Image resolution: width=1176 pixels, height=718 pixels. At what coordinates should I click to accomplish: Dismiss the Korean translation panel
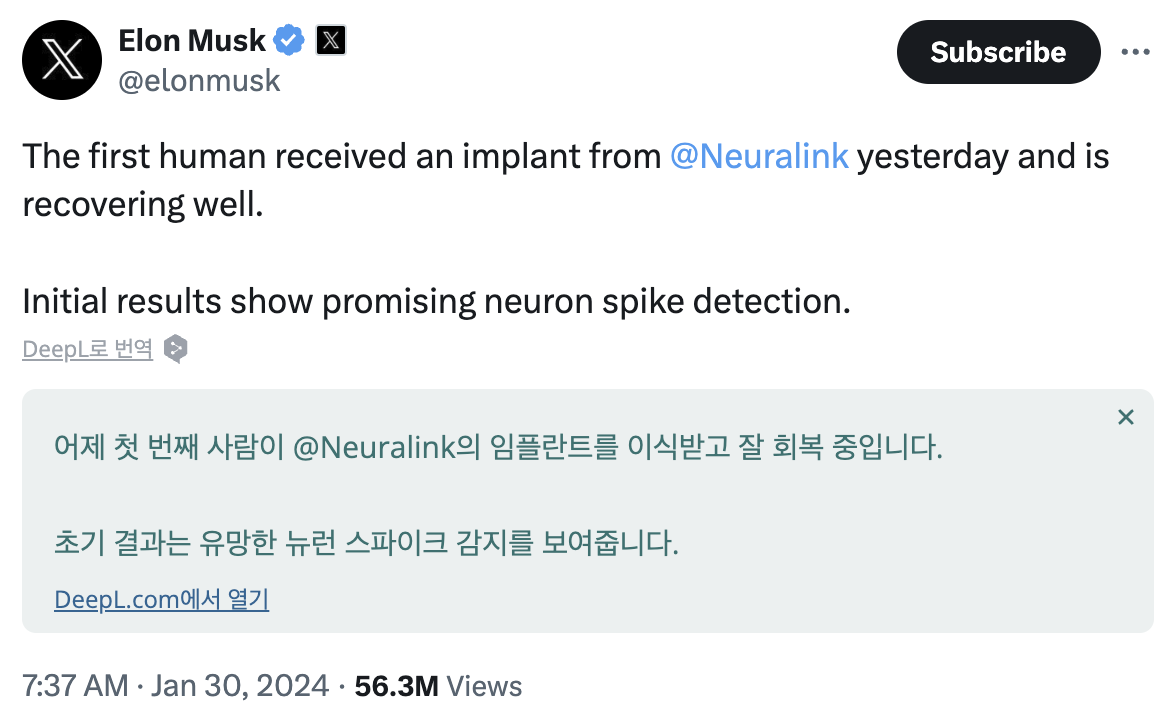coord(1125,417)
